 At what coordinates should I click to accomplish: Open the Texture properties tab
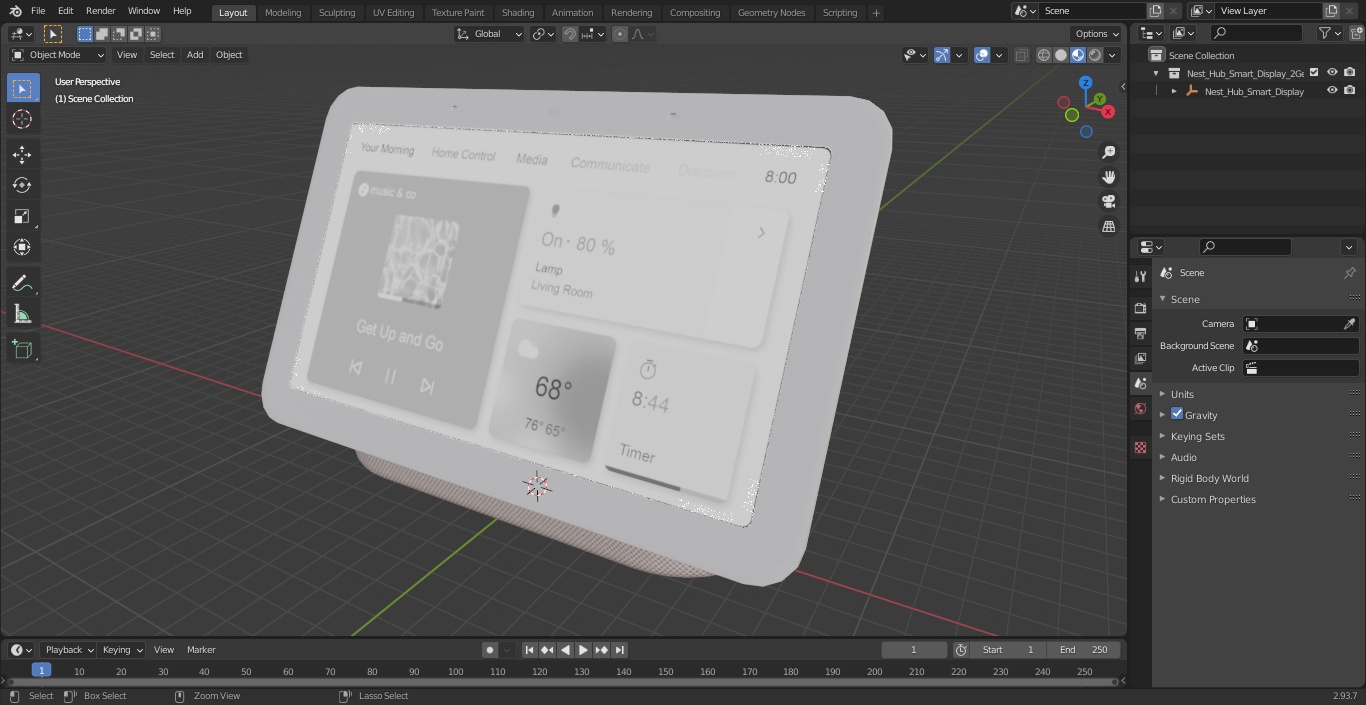(x=1140, y=448)
